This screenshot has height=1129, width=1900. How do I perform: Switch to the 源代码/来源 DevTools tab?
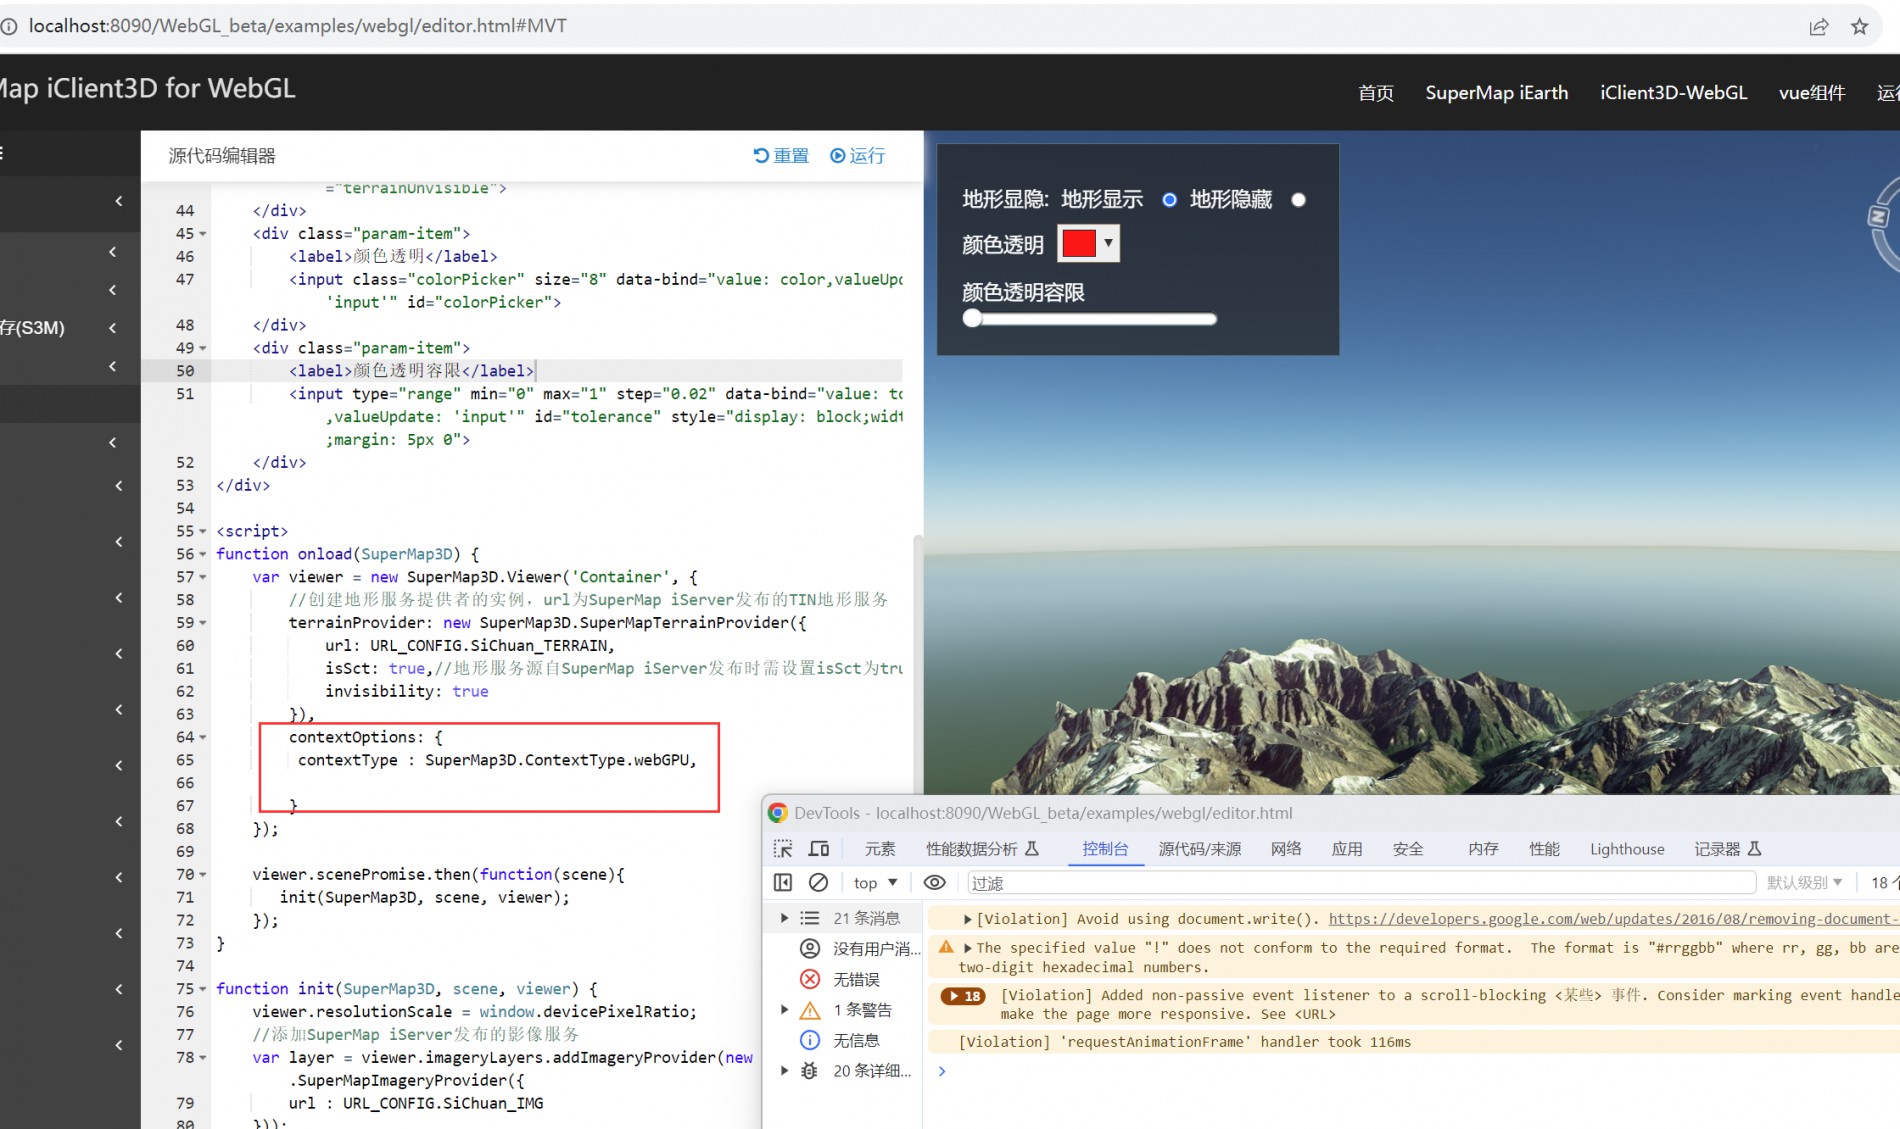(1200, 849)
